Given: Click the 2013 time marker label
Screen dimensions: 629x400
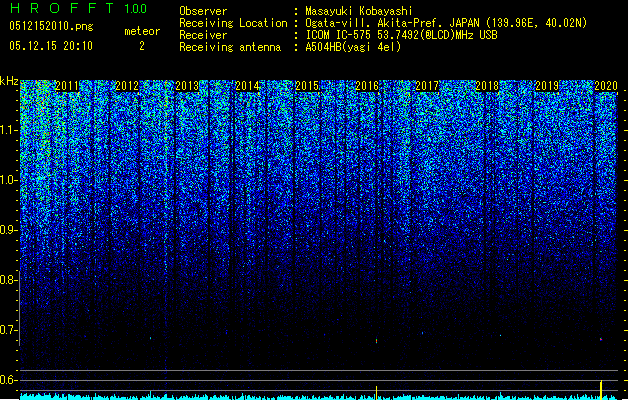Looking at the screenshot, I should tap(187, 86).
